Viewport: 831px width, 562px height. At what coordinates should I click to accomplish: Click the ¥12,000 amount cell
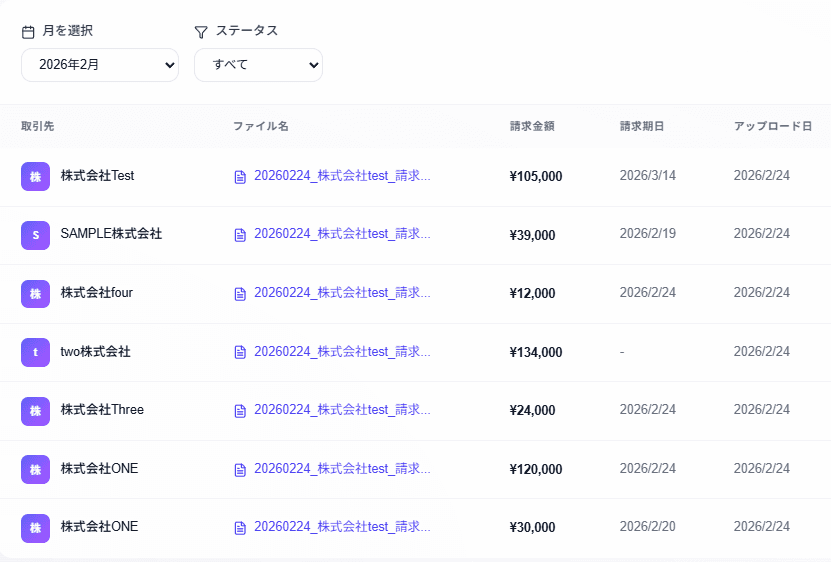click(x=532, y=293)
